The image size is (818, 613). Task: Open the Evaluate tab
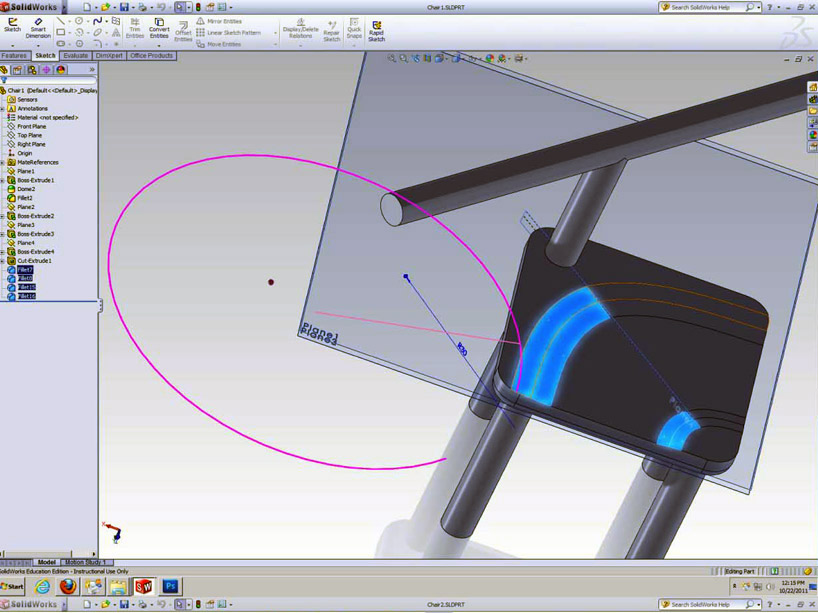coord(76,56)
